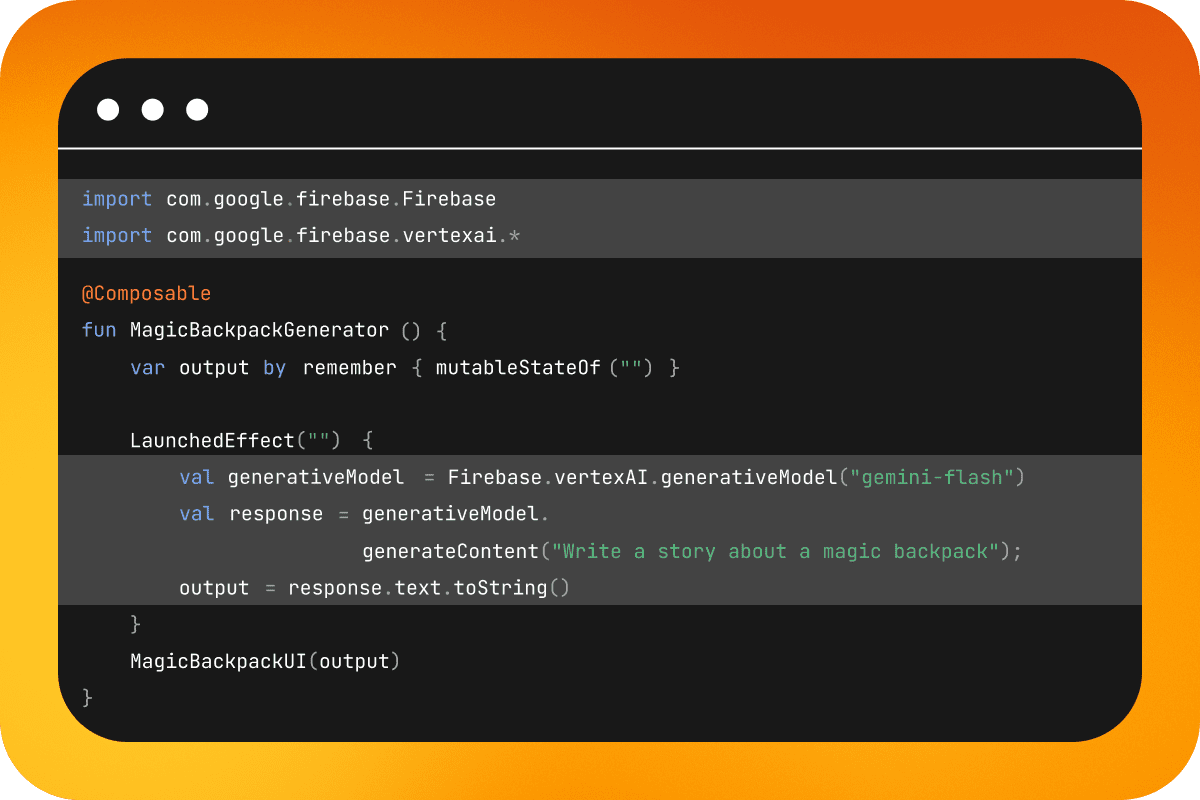This screenshot has height=800, width=1200.
Task: Select the "com.google.firebase.Firebase" import path
Action: coord(331,199)
